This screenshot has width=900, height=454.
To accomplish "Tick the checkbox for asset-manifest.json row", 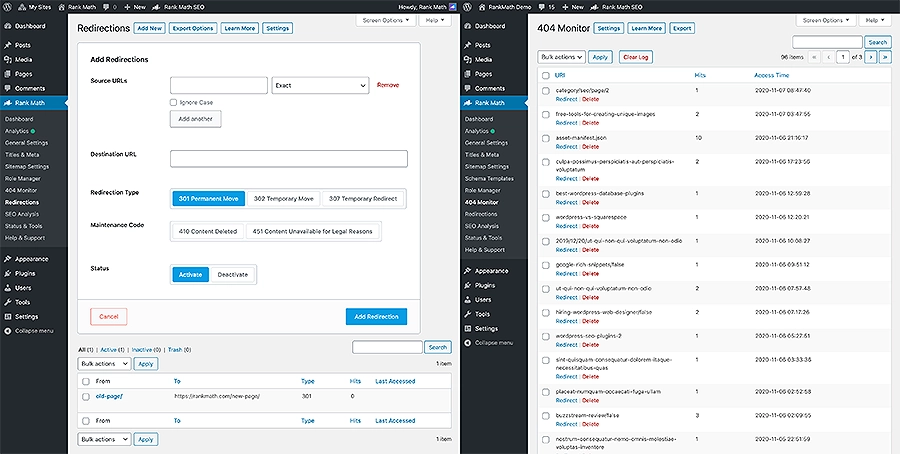I will pyautogui.click(x=545, y=137).
